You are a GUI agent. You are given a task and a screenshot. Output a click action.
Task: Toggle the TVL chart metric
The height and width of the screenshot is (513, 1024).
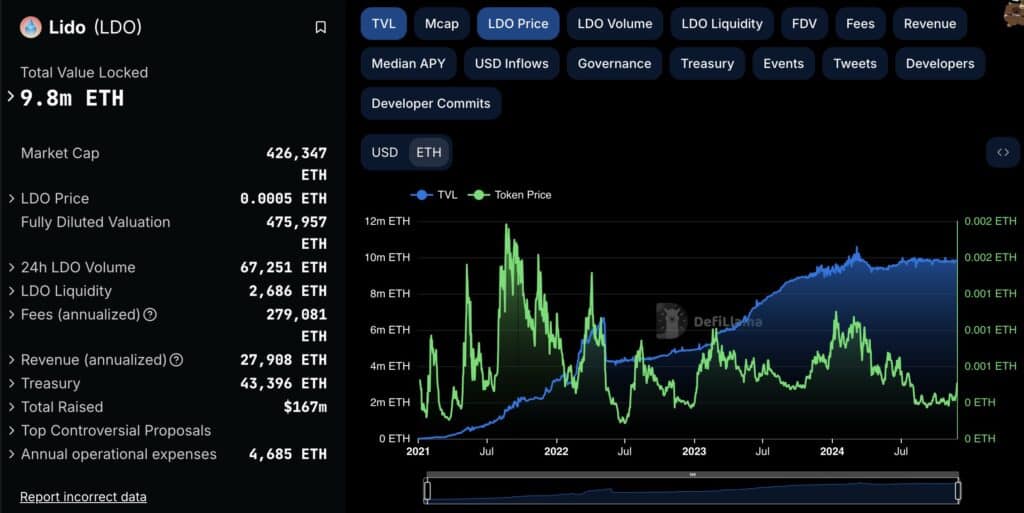pos(383,23)
